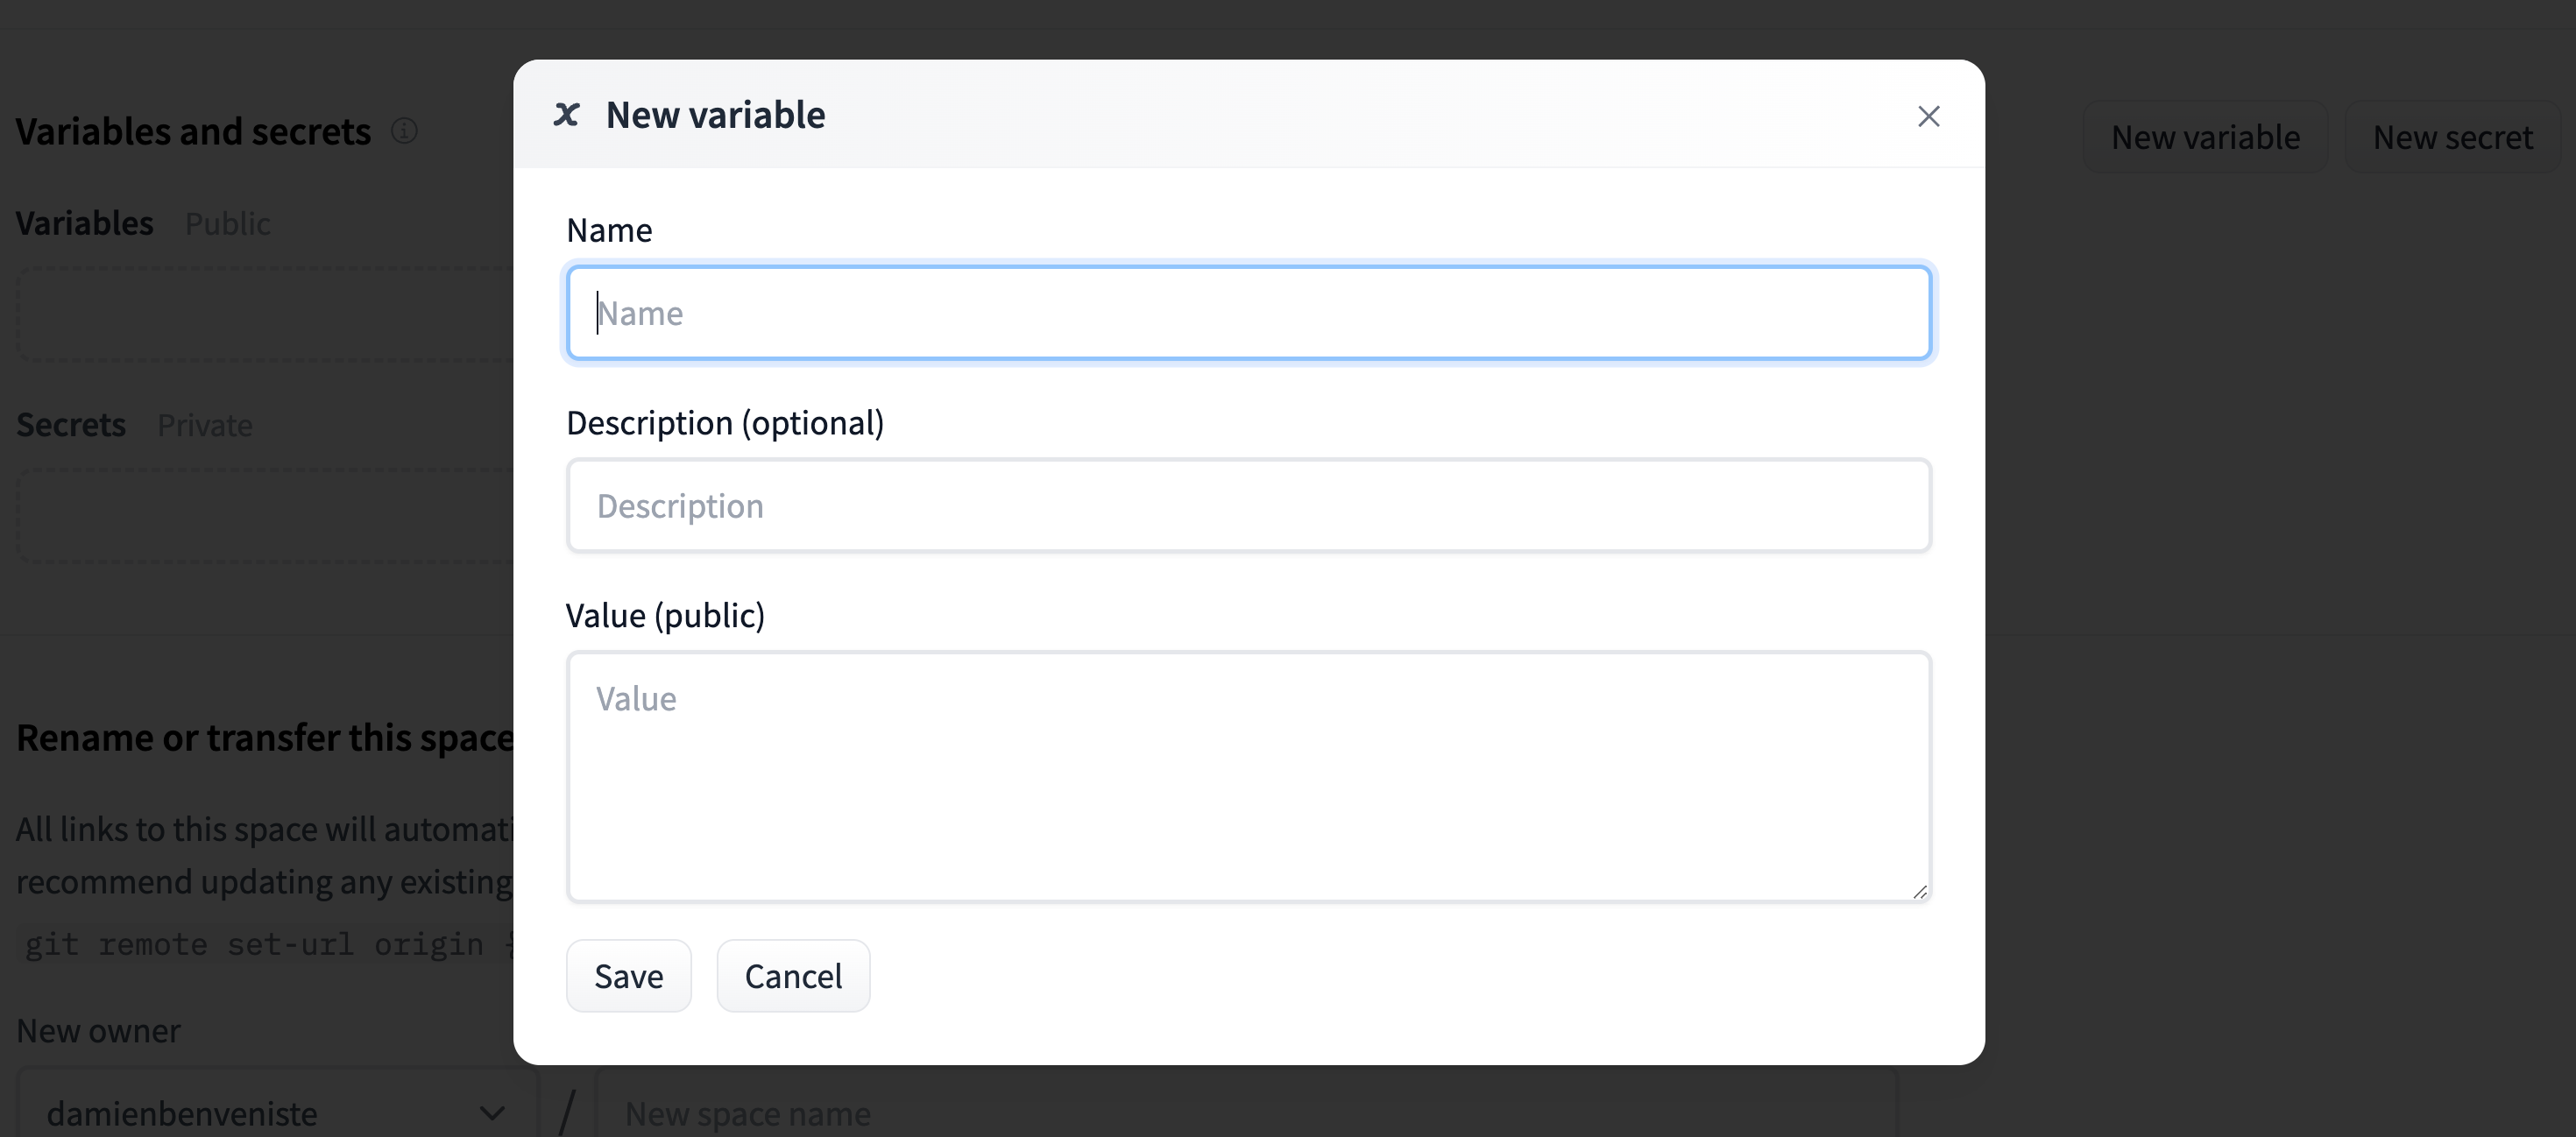Dismiss the dialog with the close X

coord(1928,115)
